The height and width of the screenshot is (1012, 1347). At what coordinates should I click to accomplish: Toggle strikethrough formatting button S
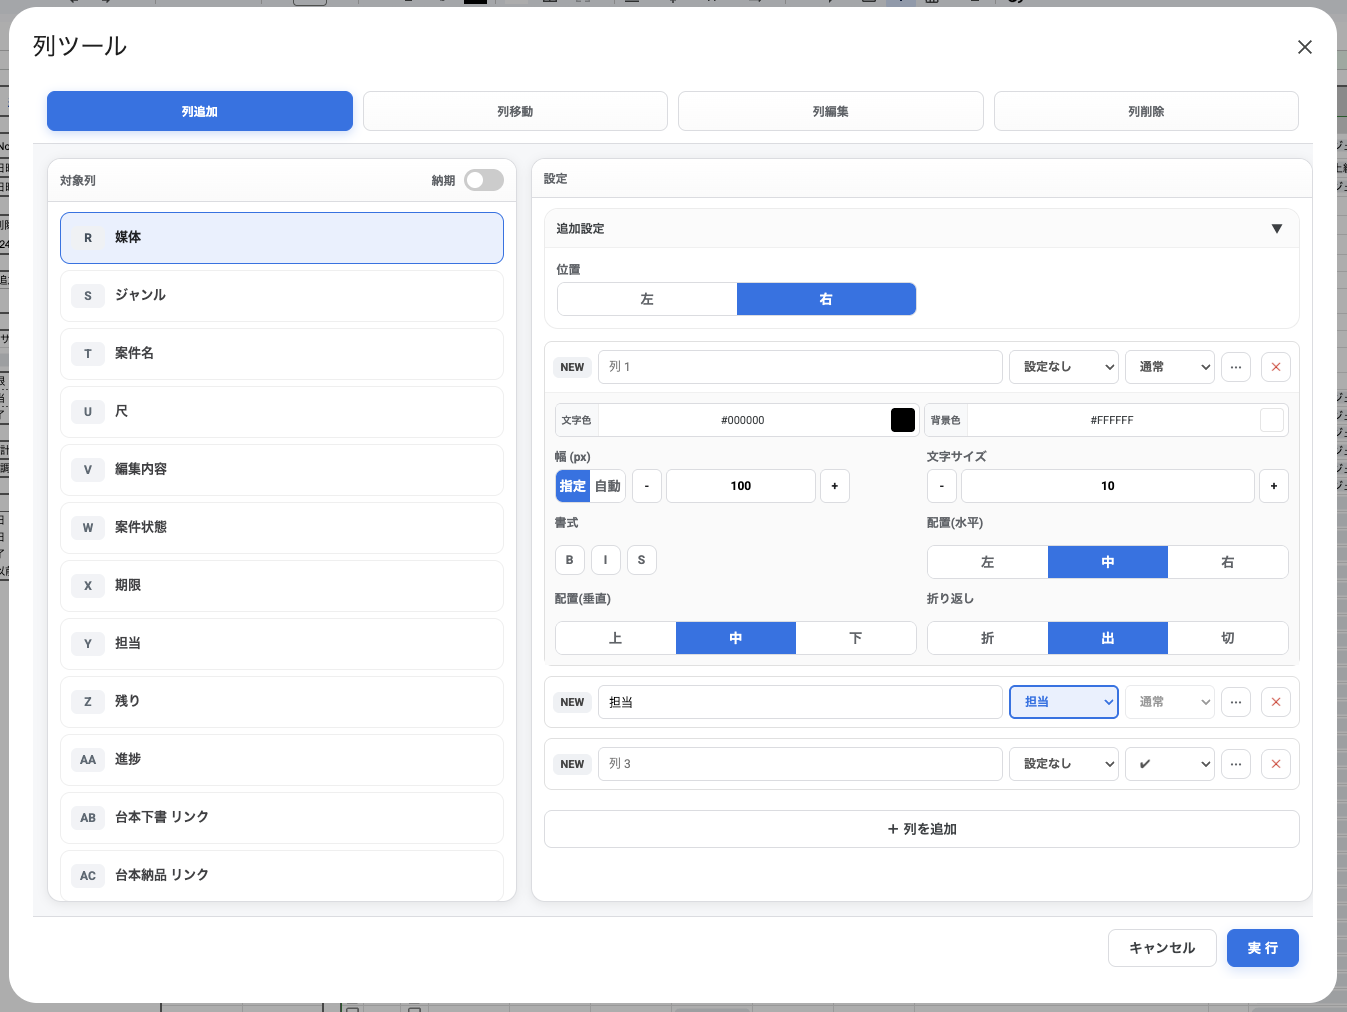tap(642, 560)
